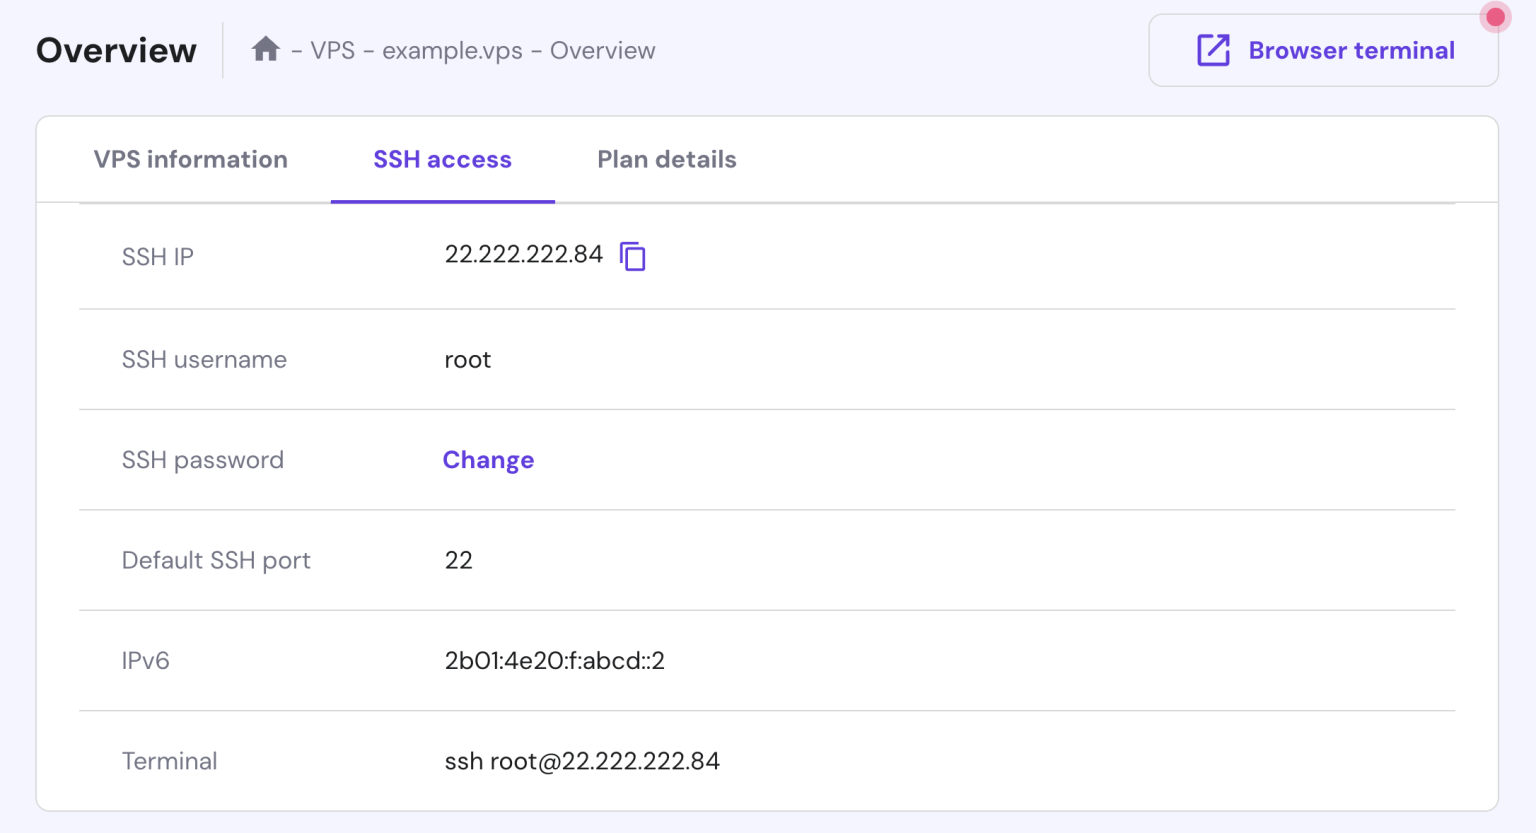Click the external-link icon beside Browser terminal
This screenshot has width=1536, height=833.
[1213, 50]
